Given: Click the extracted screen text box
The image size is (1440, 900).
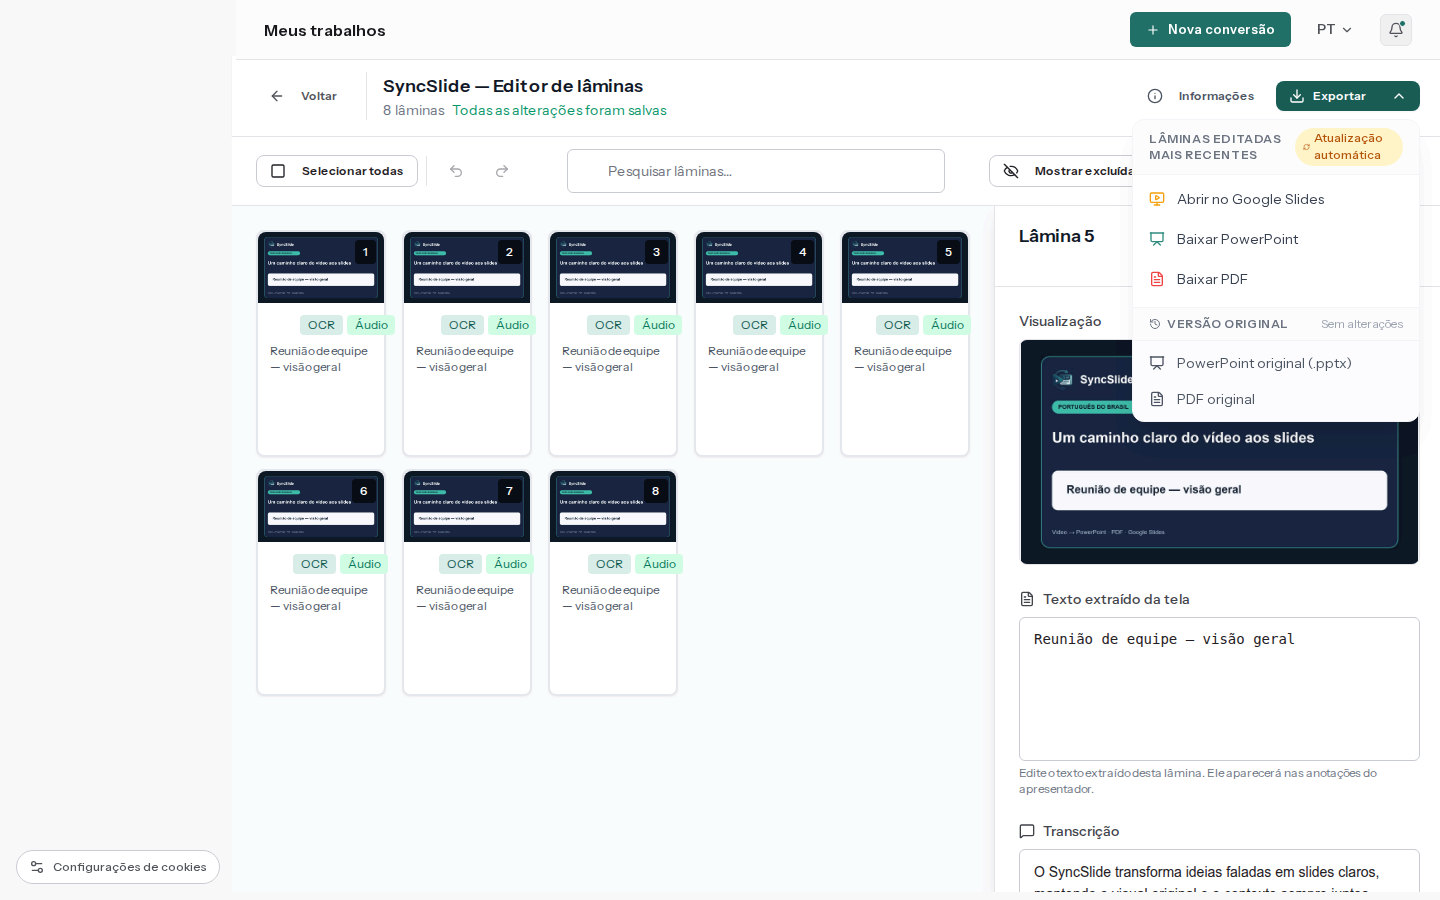Looking at the screenshot, I should [1219, 689].
